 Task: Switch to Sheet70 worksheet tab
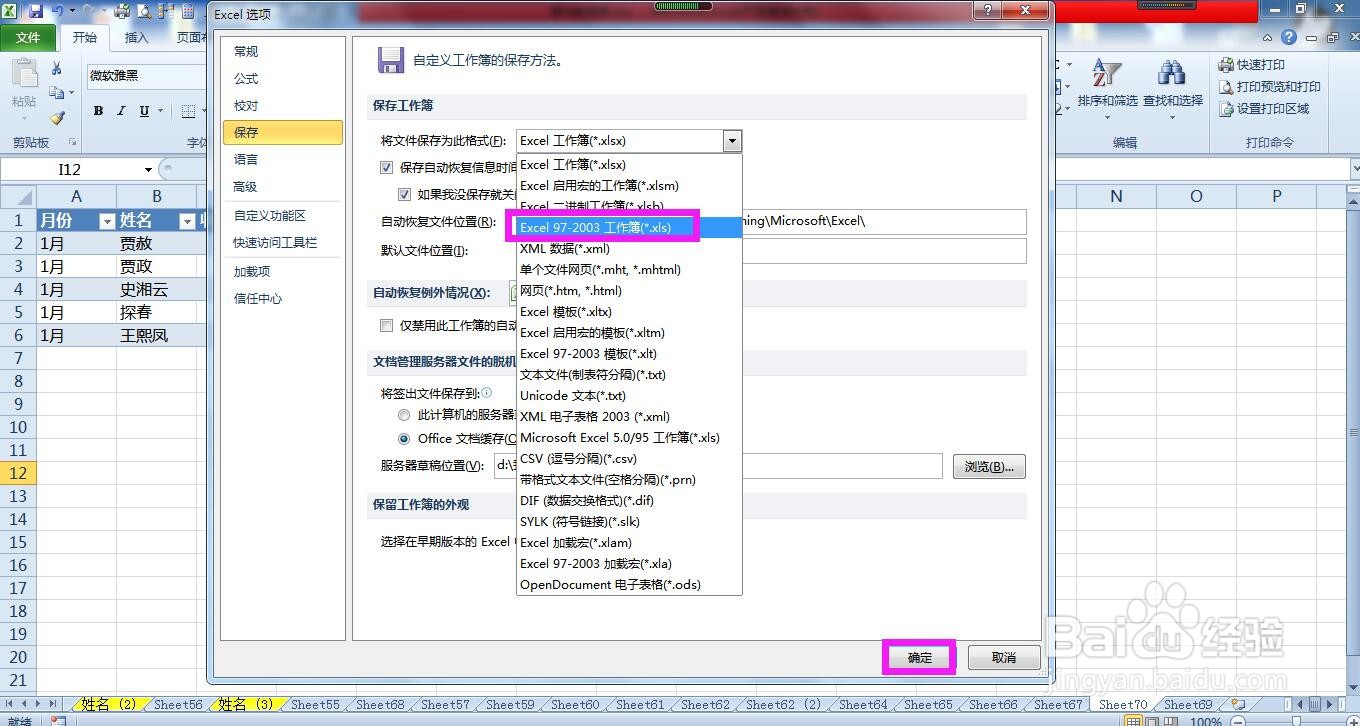click(1123, 705)
